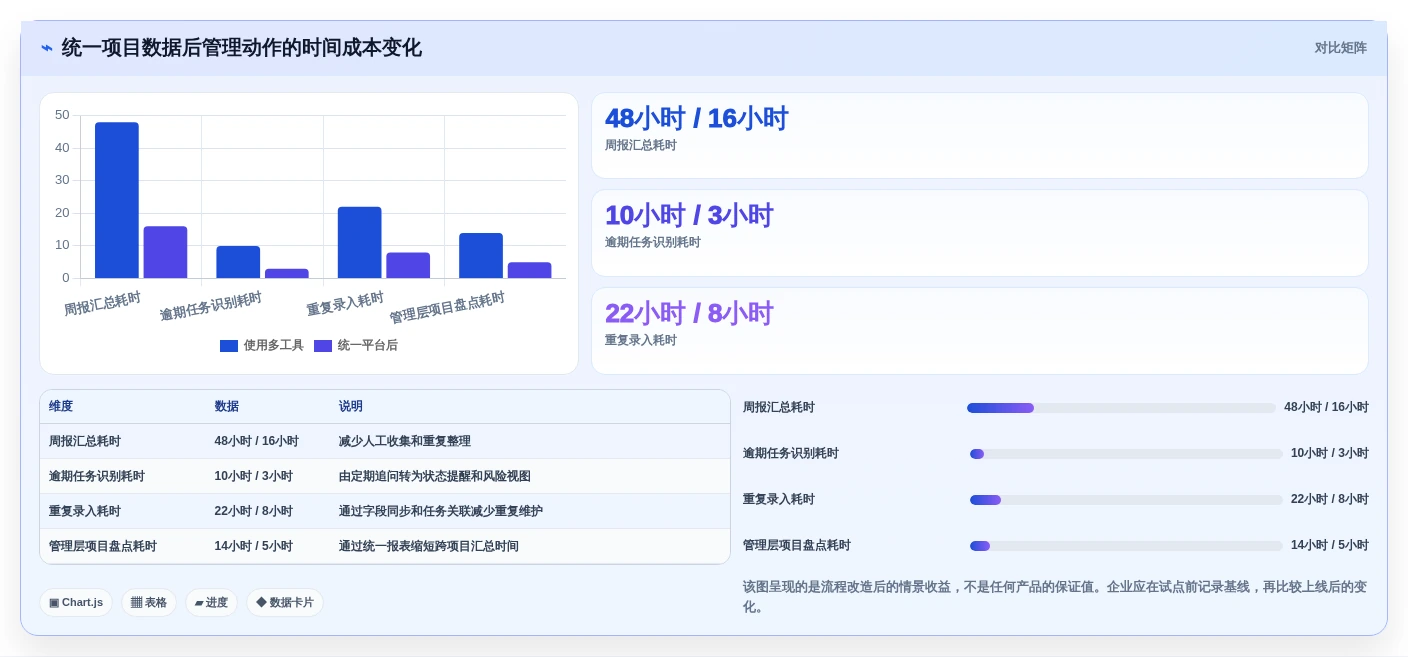Click table value 22小时 / 8小时
The height and width of the screenshot is (657, 1408).
click(253, 511)
